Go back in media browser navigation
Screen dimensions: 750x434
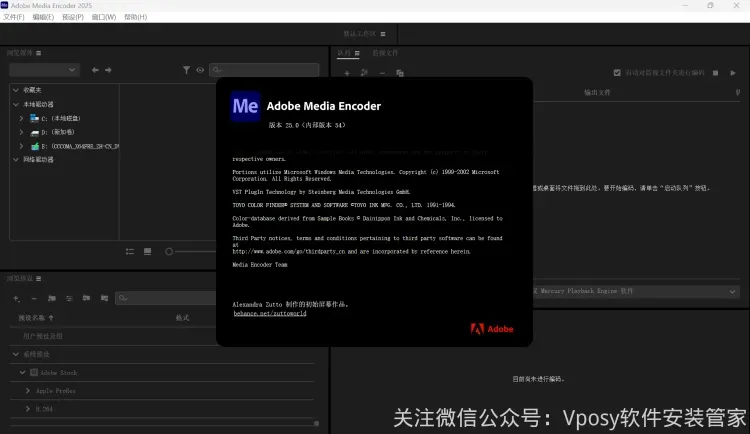coord(95,70)
